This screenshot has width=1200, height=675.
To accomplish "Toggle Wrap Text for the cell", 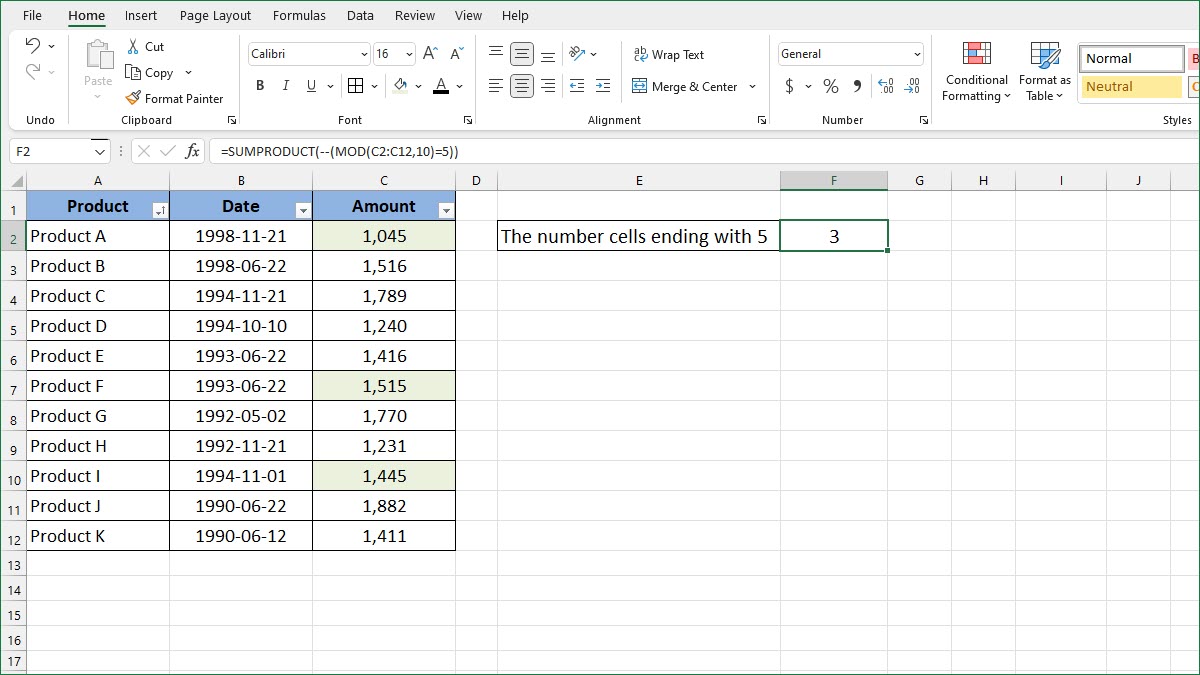I will (668, 55).
